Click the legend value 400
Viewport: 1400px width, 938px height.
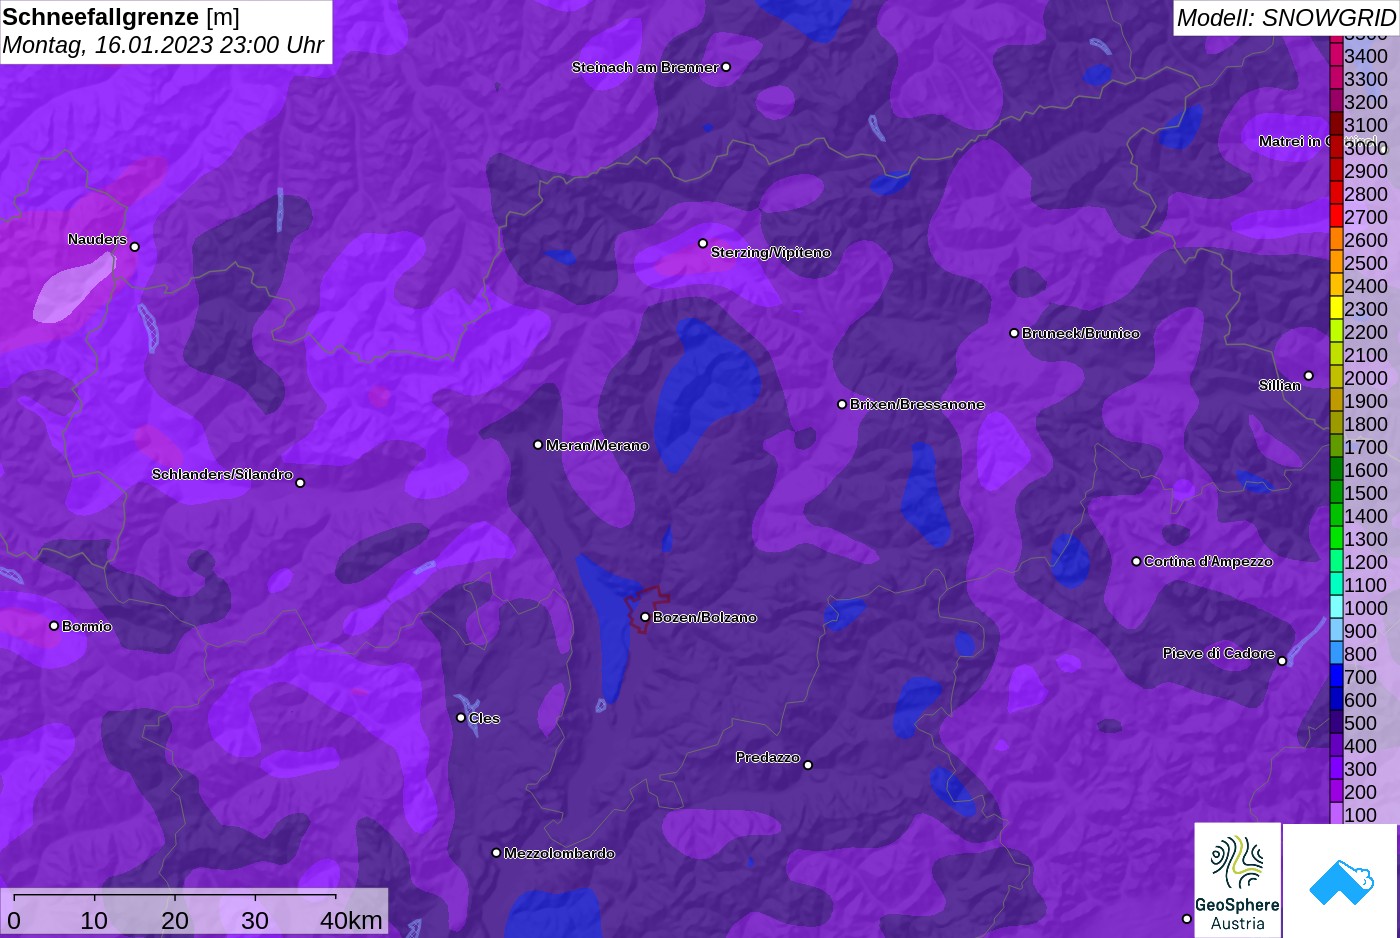1360,746
